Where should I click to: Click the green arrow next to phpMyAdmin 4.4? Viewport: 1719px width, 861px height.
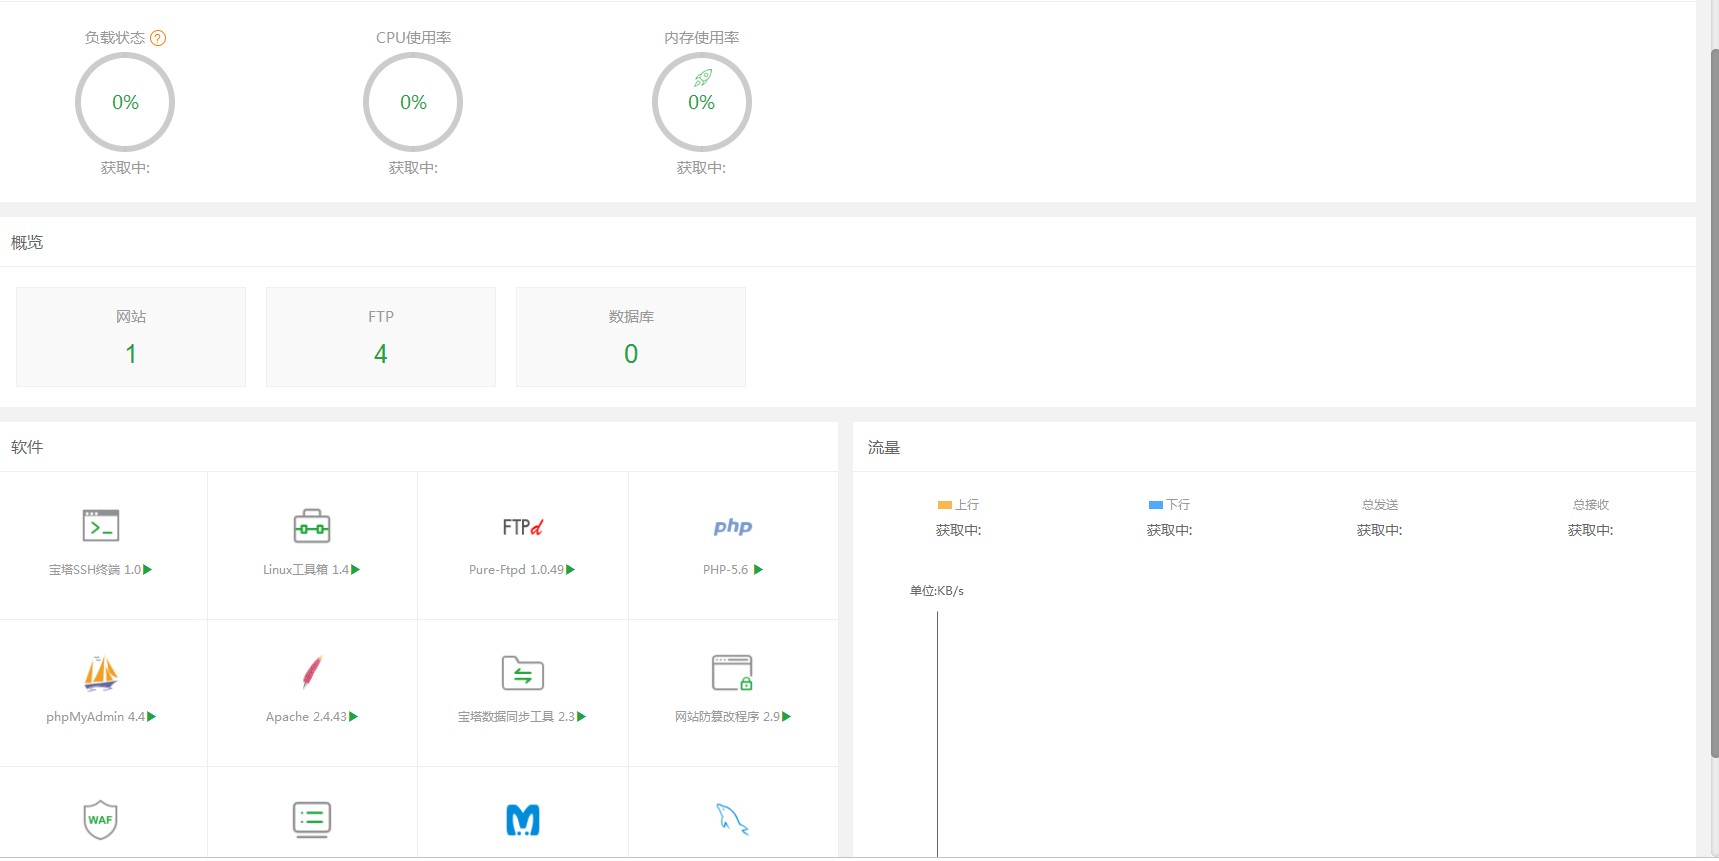click(x=152, y=717)
